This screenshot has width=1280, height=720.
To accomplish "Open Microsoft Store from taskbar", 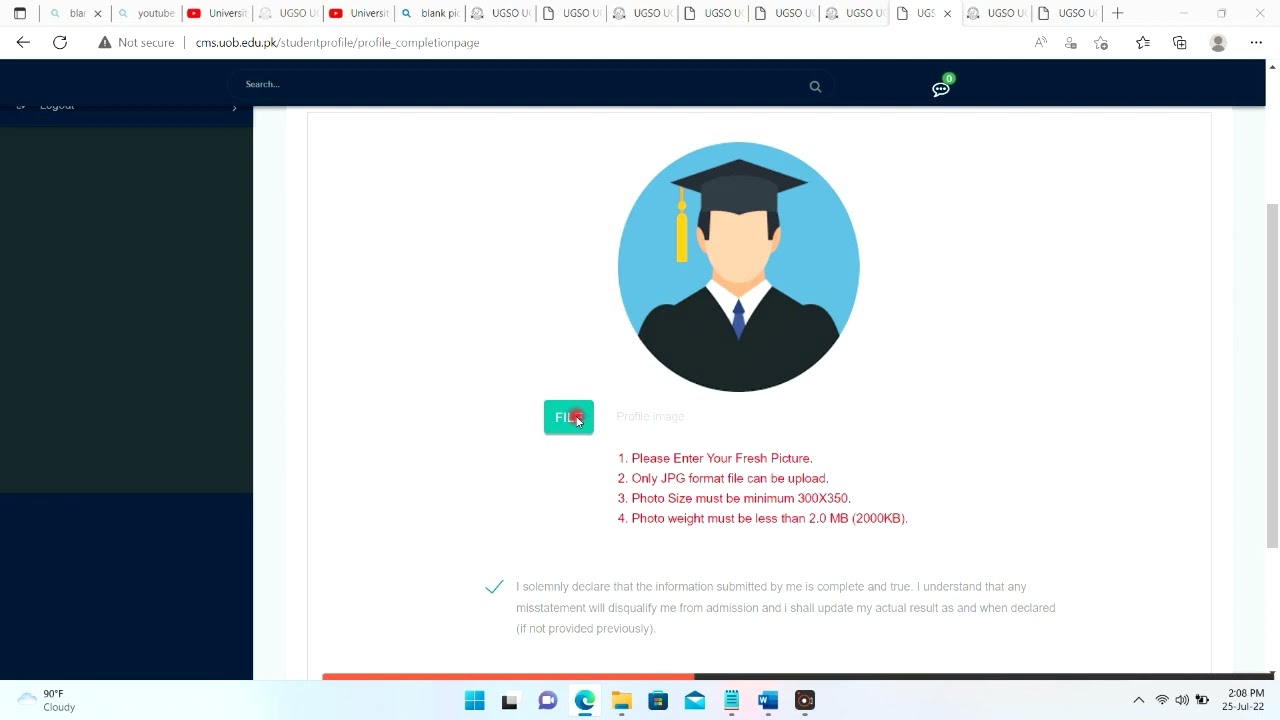I will click(658, 701).
